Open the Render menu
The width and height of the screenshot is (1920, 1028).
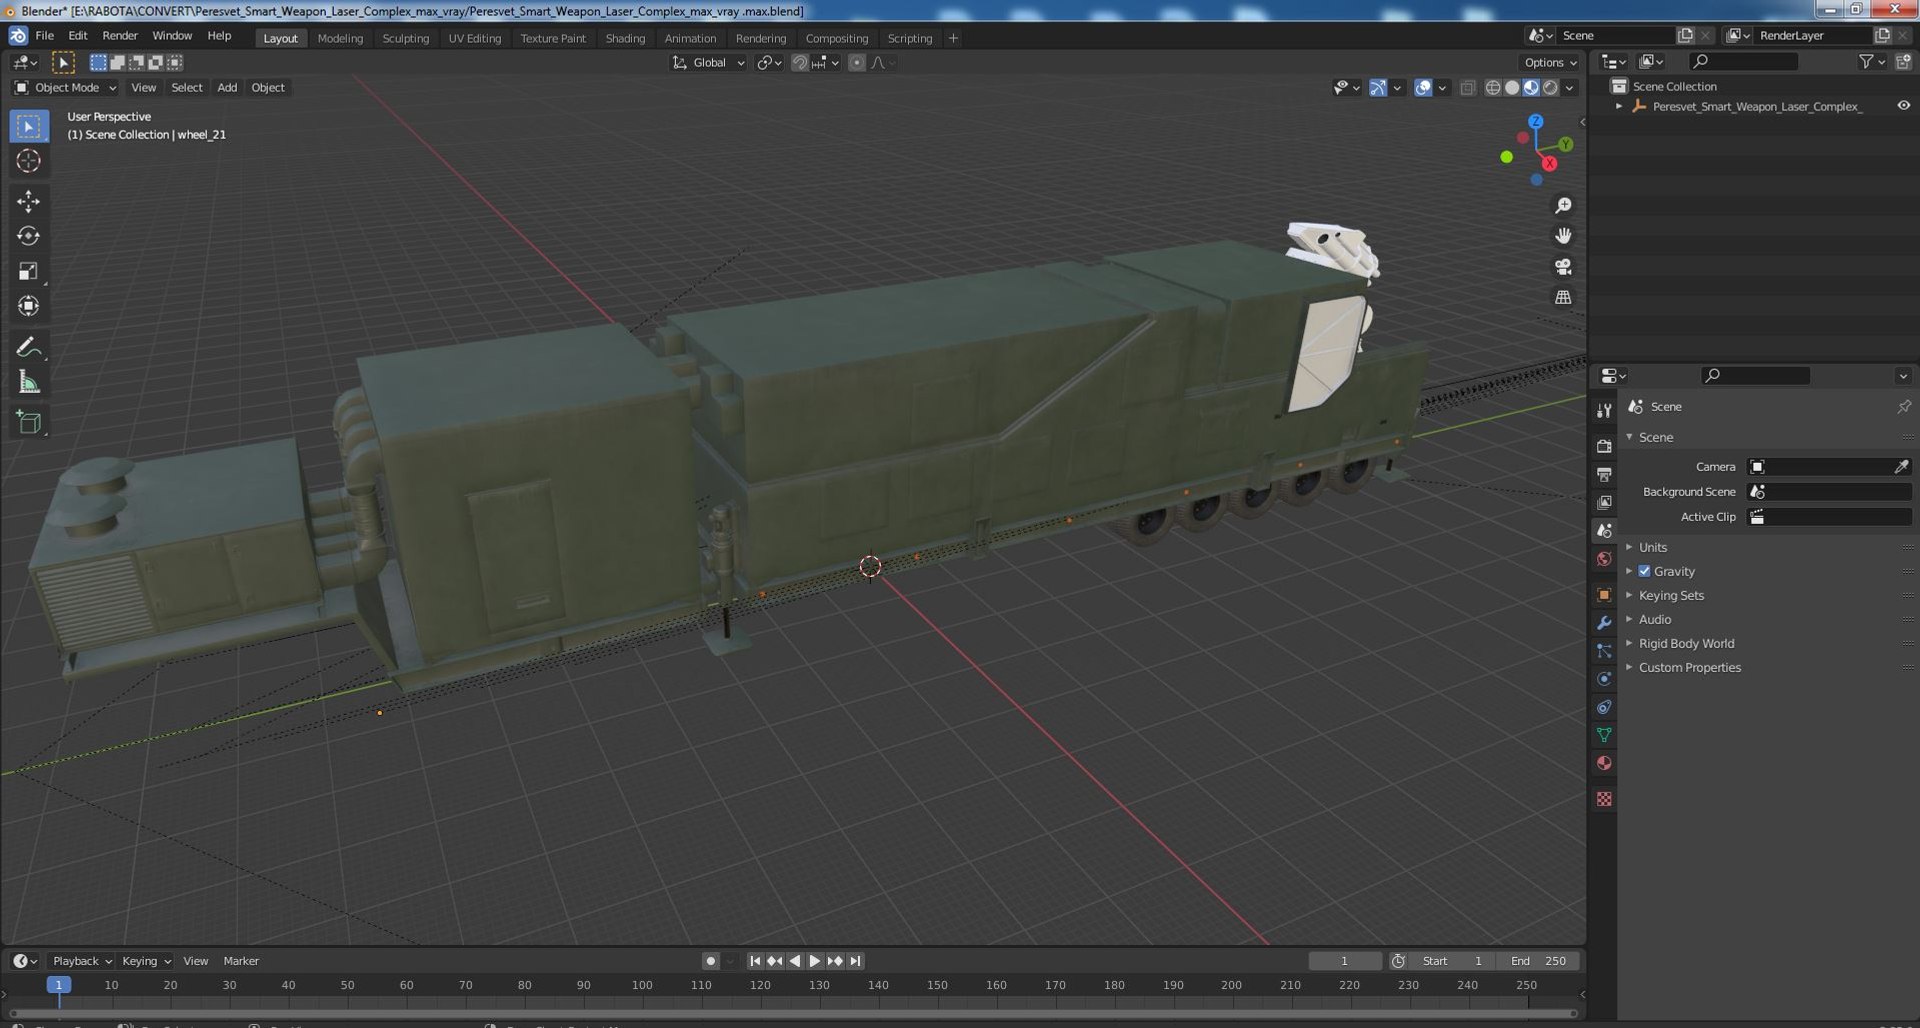pos(120,36)
